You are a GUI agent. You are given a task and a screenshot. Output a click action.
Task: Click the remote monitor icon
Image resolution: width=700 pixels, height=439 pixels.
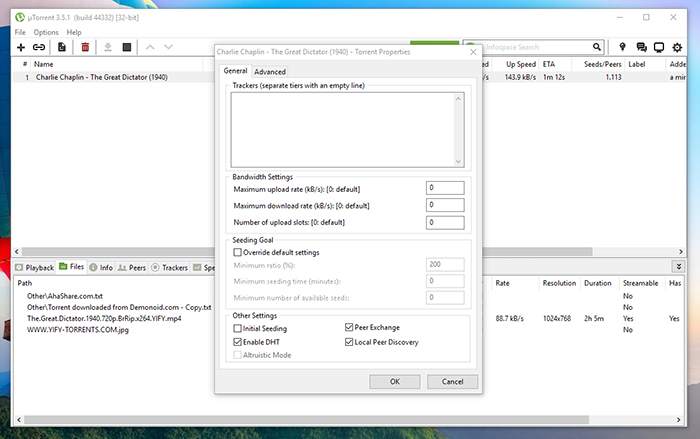click(659, 47)
